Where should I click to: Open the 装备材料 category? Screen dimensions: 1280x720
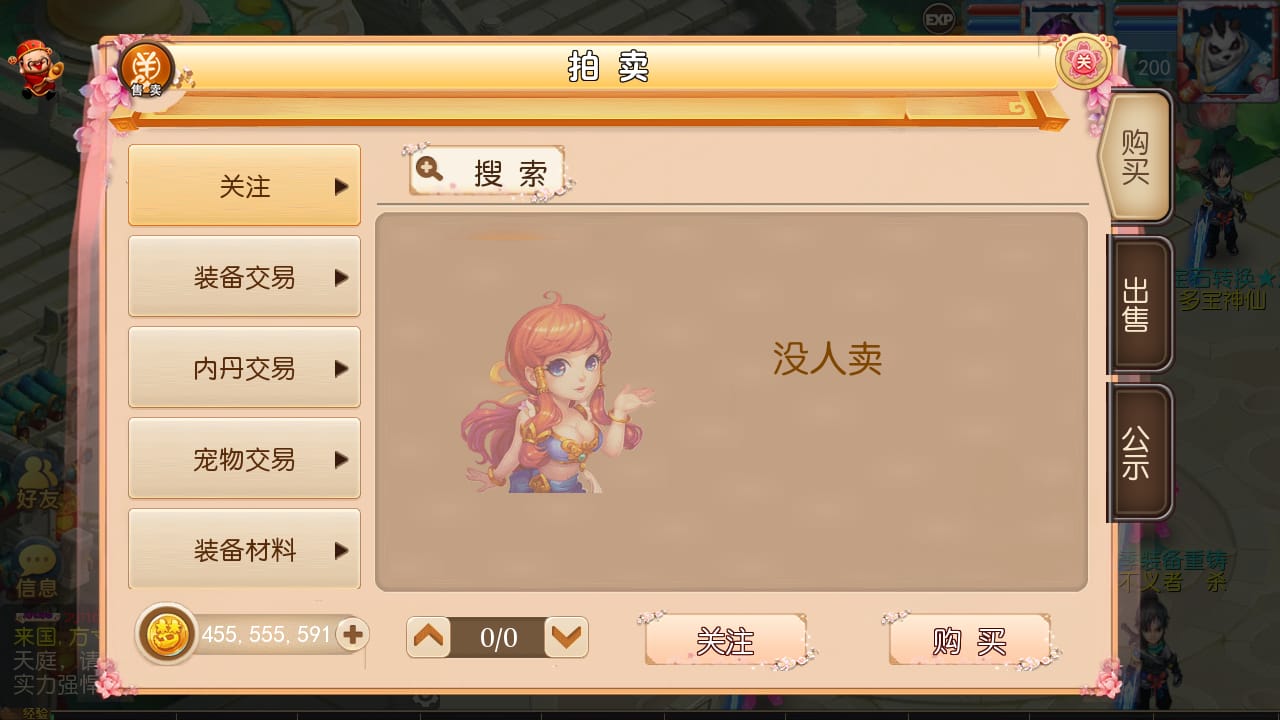(244, 549)
